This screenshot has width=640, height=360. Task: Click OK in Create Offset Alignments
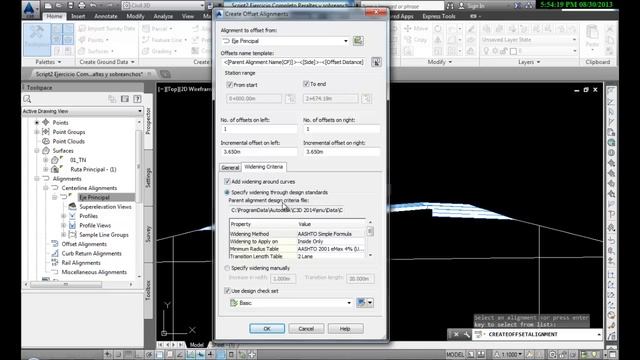[x=267, y=329]
